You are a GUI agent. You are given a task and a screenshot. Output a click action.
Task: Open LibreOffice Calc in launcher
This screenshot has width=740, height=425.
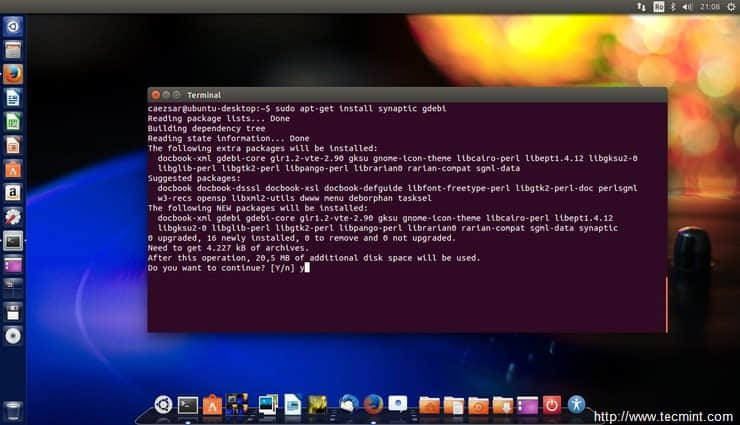pos(13,121)
